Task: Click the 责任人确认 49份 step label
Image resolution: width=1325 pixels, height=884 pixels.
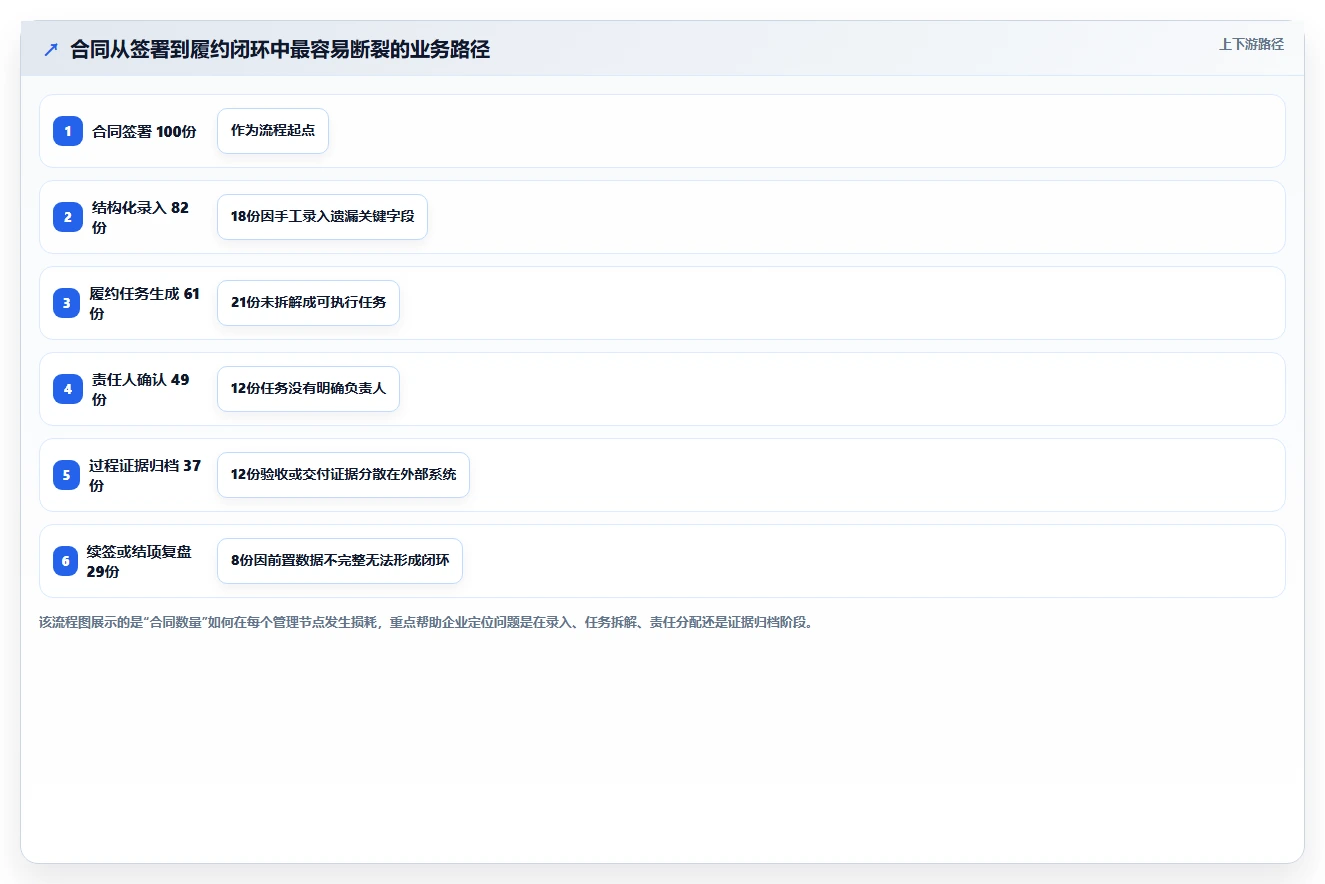Action: coord(141,389)
